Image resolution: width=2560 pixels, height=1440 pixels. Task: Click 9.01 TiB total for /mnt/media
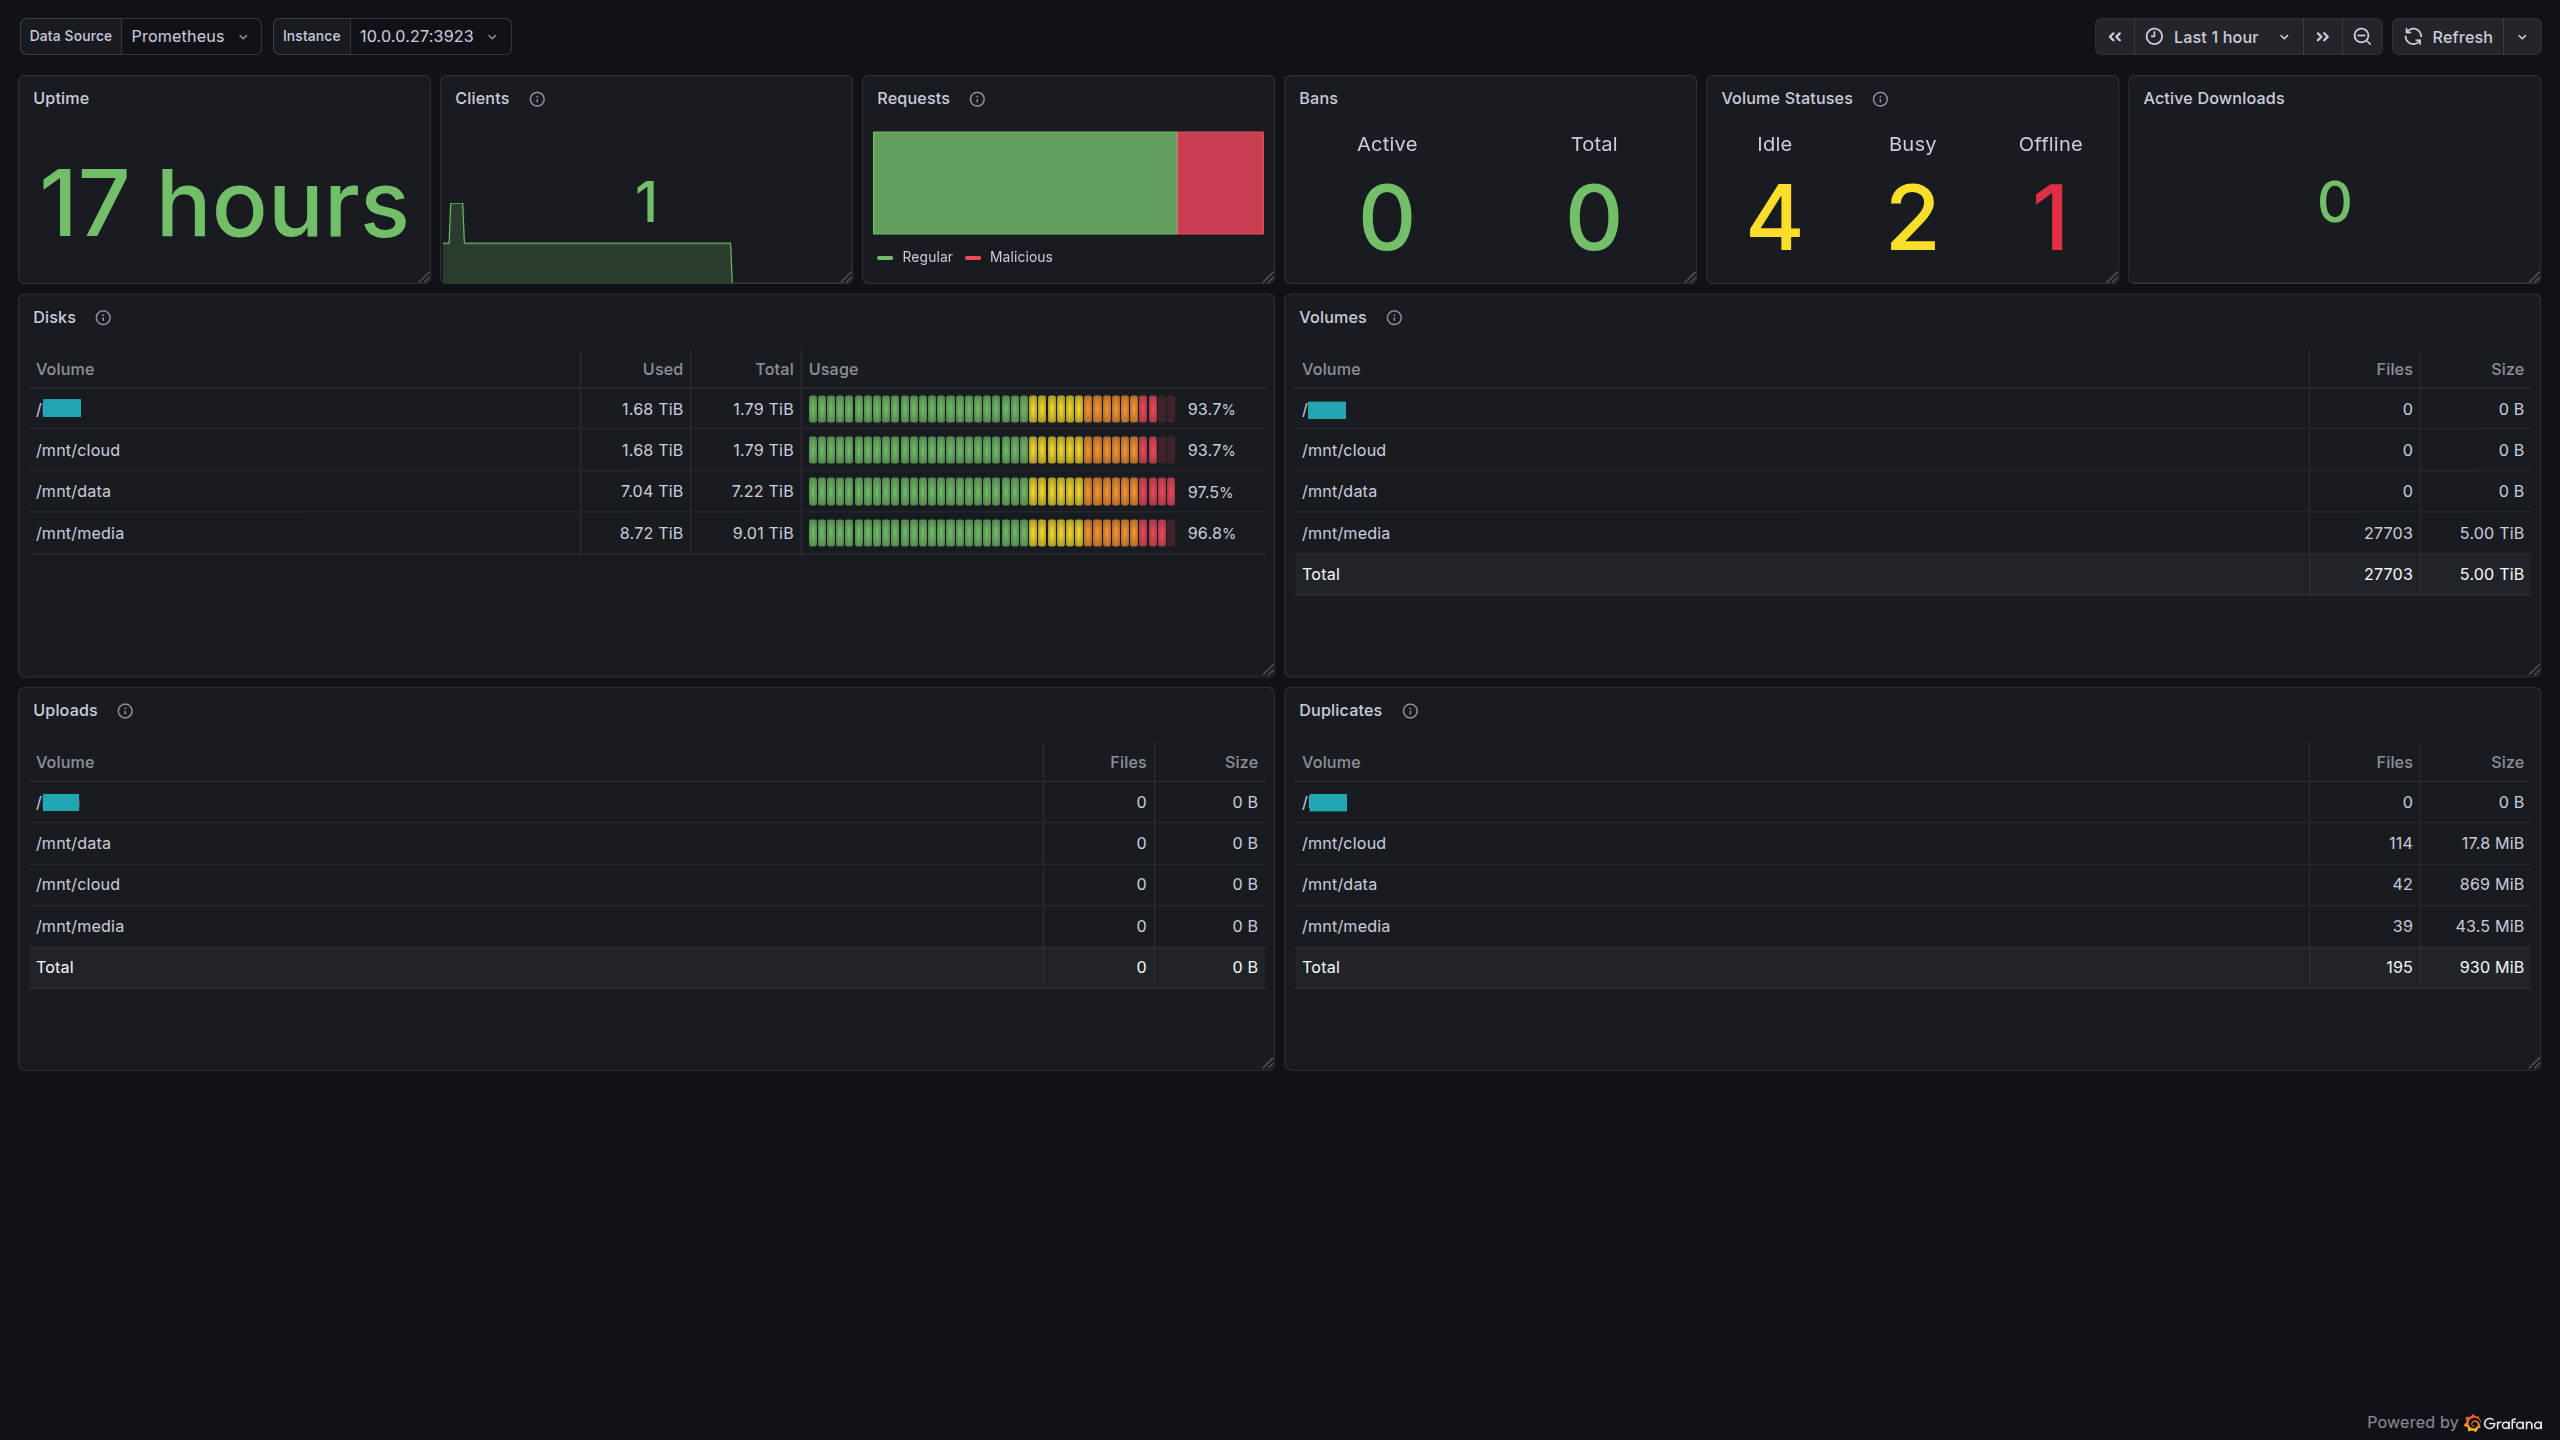762,534
